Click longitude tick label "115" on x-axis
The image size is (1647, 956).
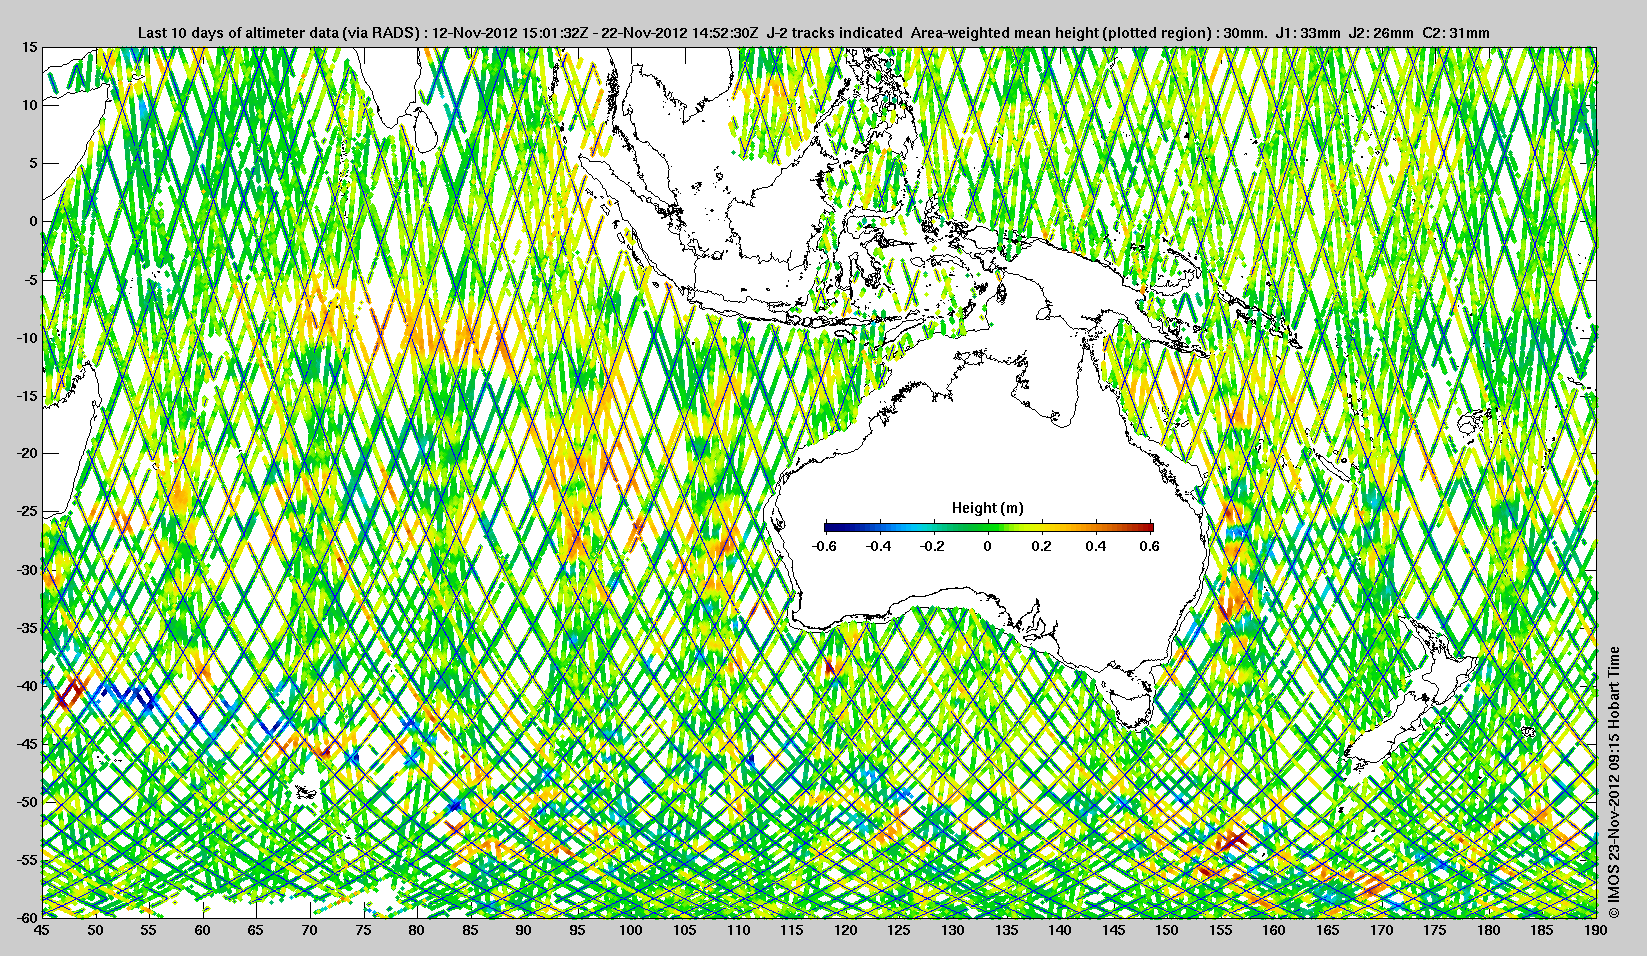tap(792, 930)
